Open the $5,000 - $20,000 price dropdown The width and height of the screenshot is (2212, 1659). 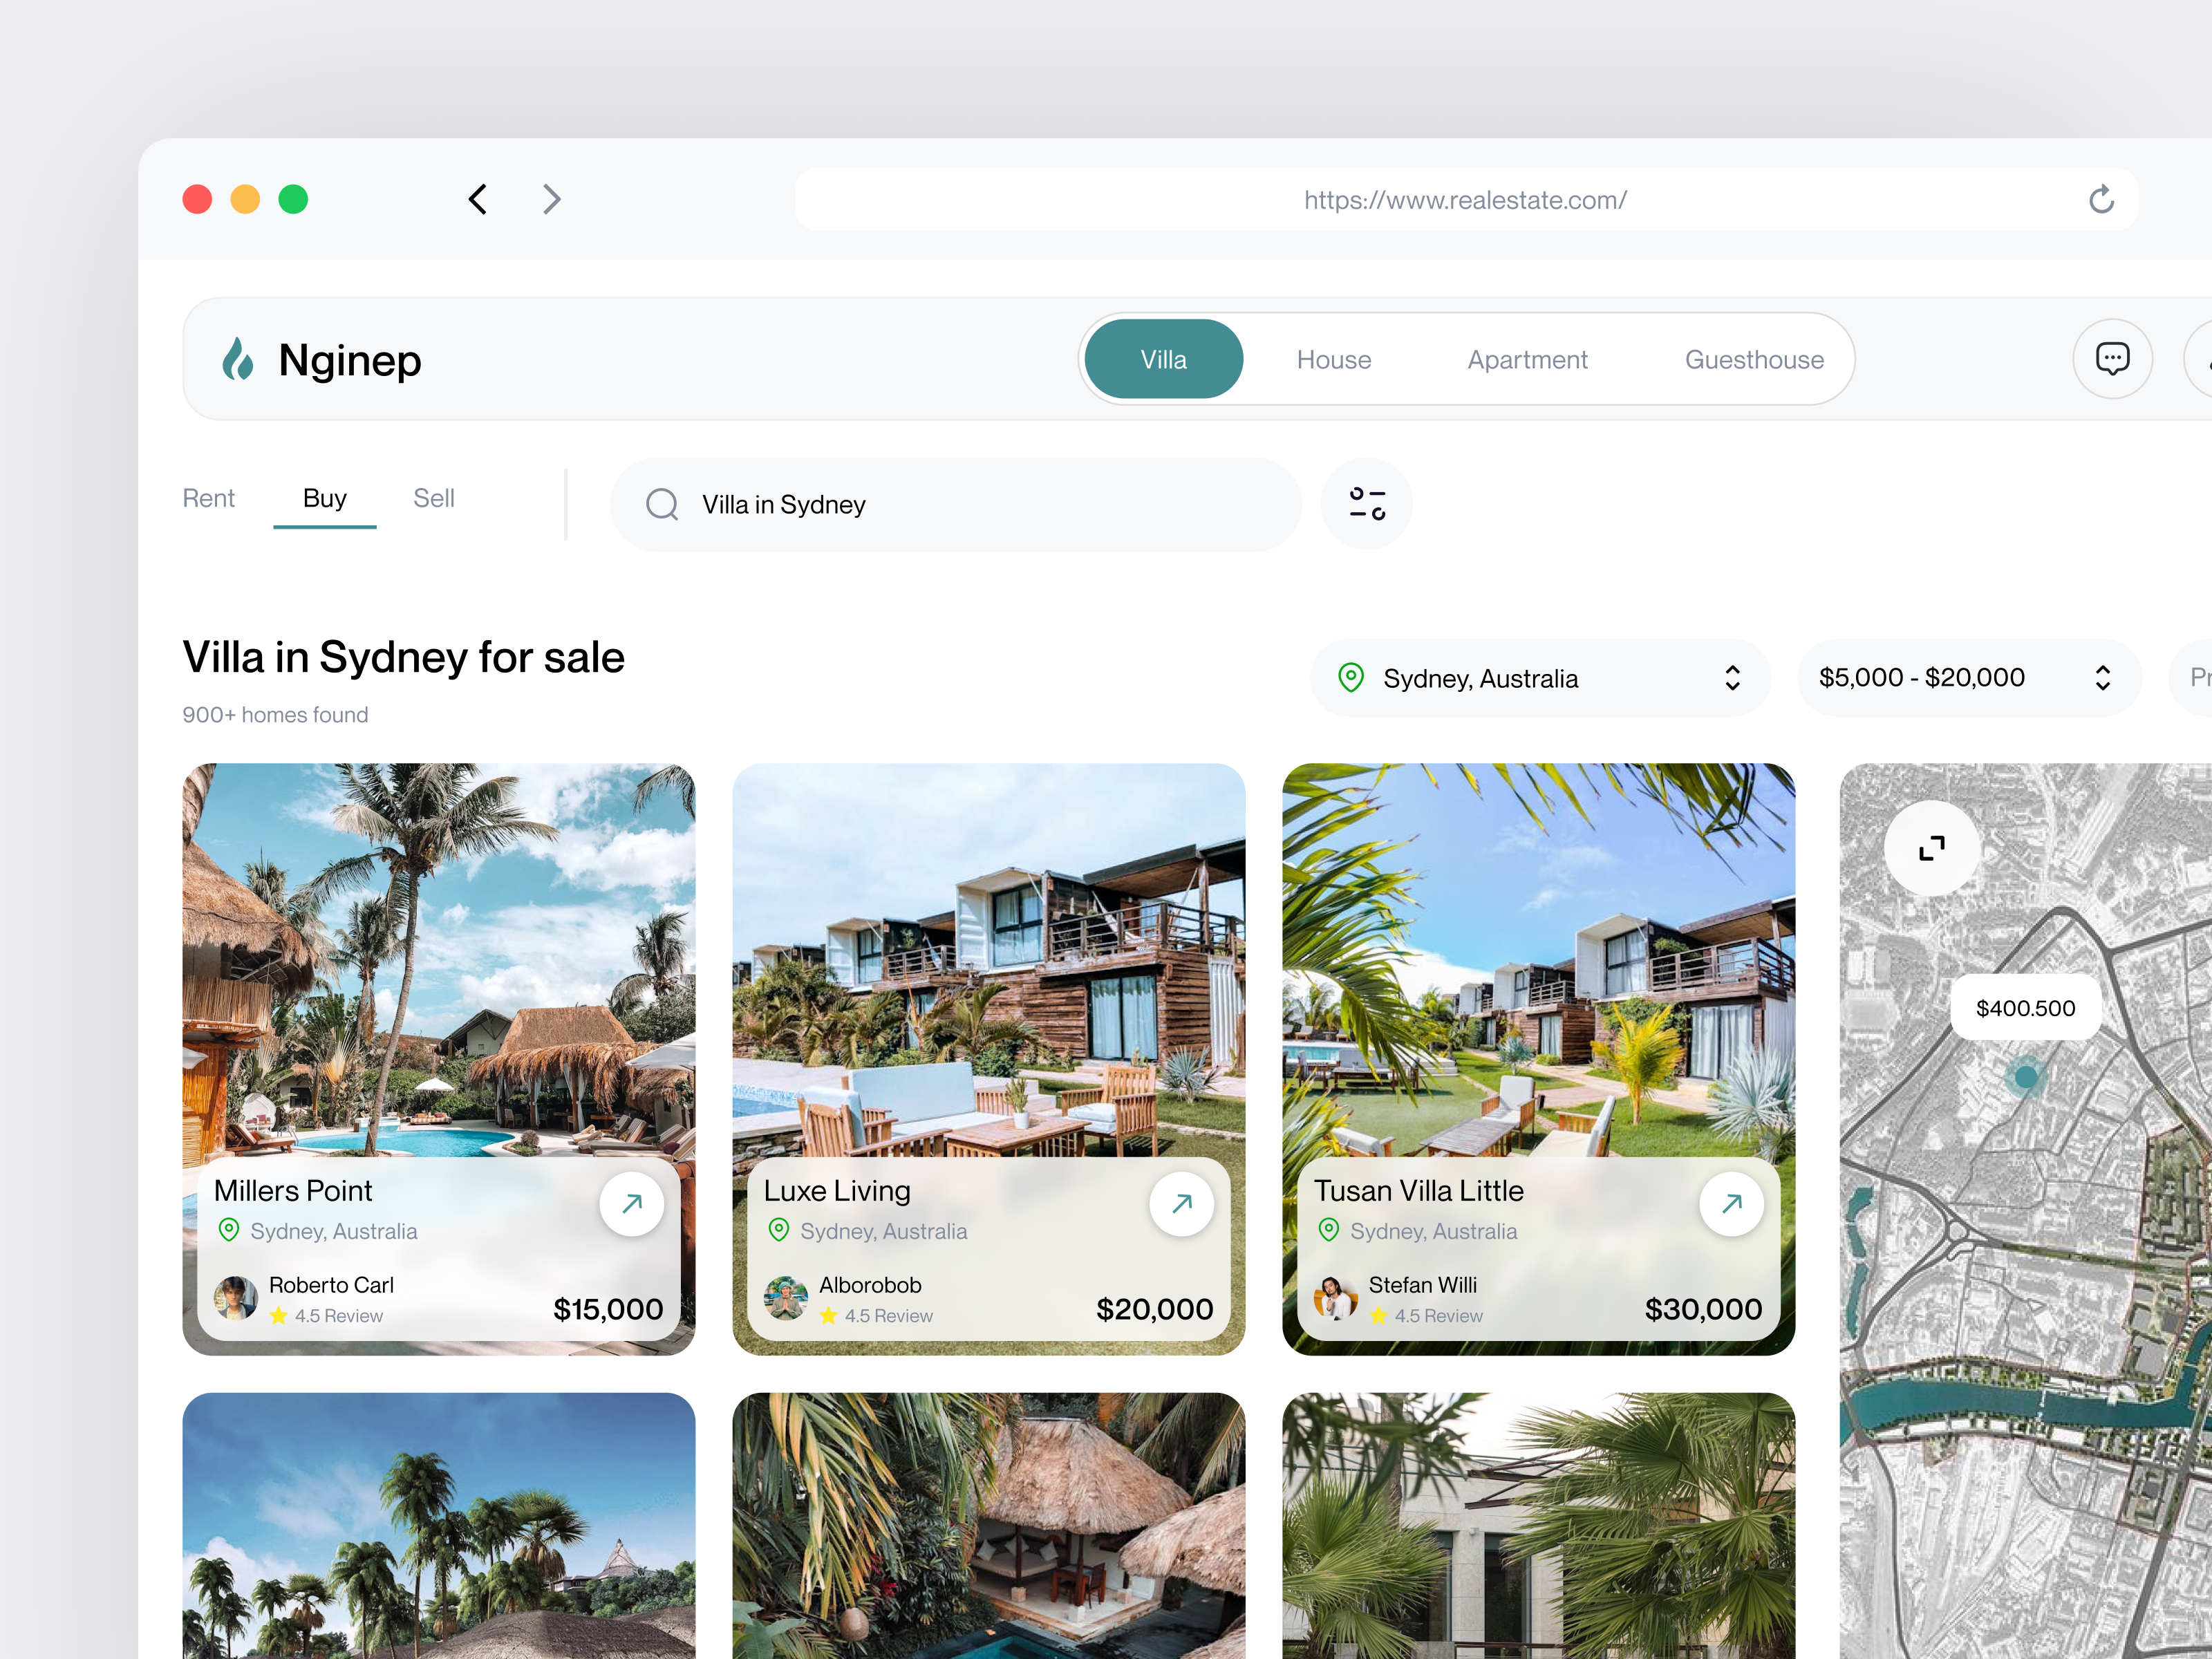coord(1968,678)
